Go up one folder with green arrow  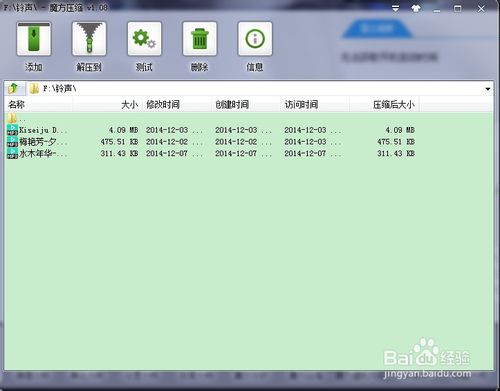click(13, 88)
